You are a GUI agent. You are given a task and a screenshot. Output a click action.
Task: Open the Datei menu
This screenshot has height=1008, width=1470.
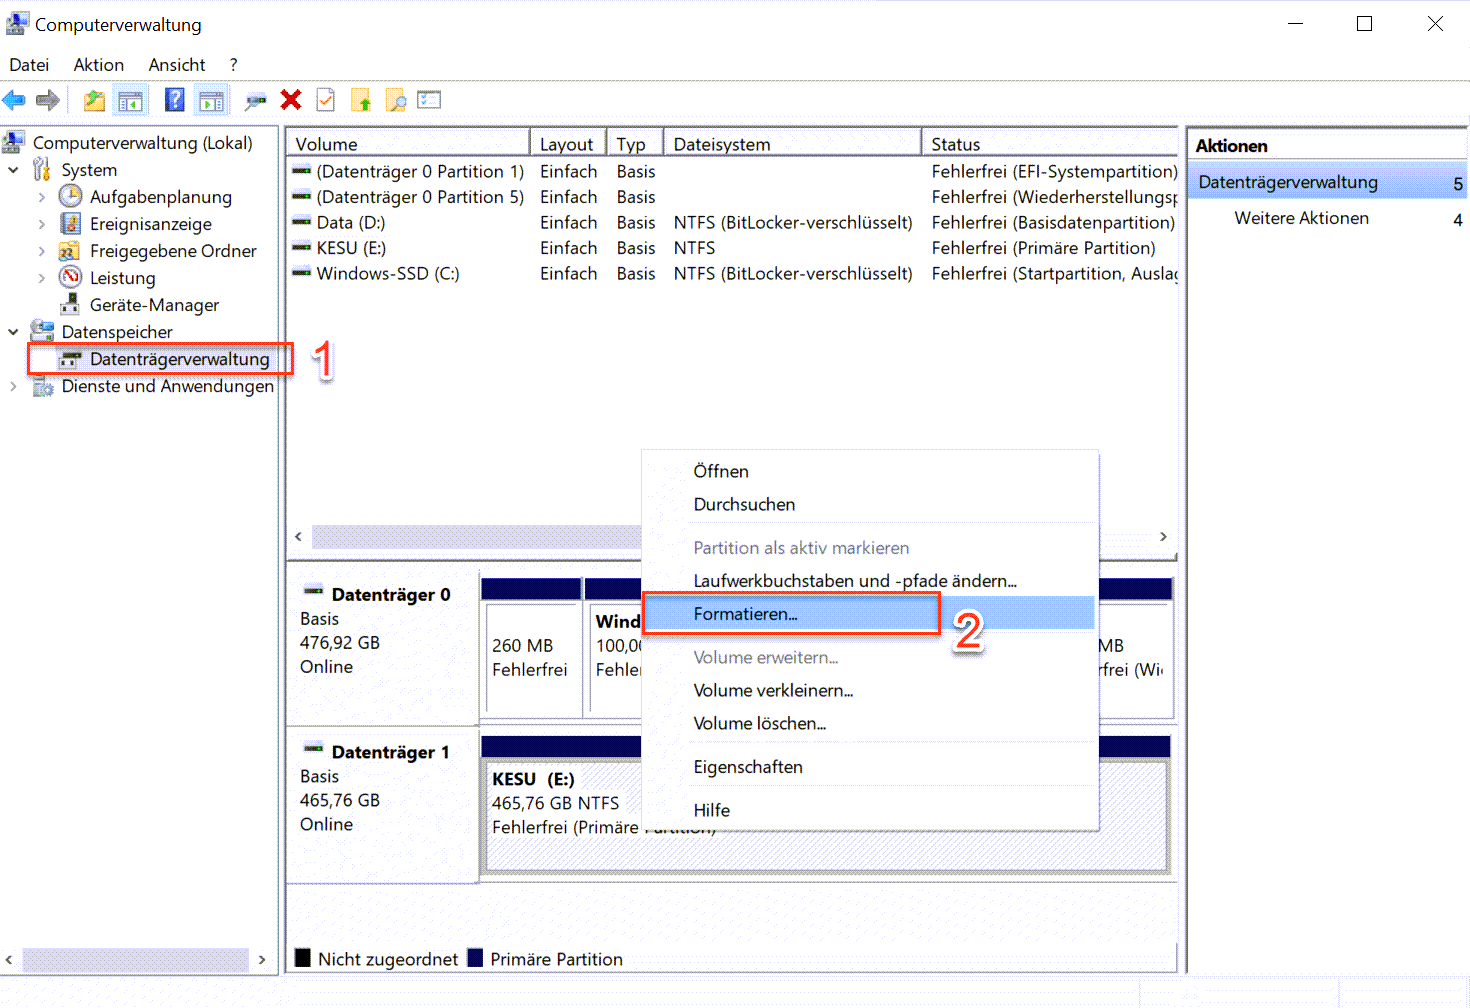point(29,64)
